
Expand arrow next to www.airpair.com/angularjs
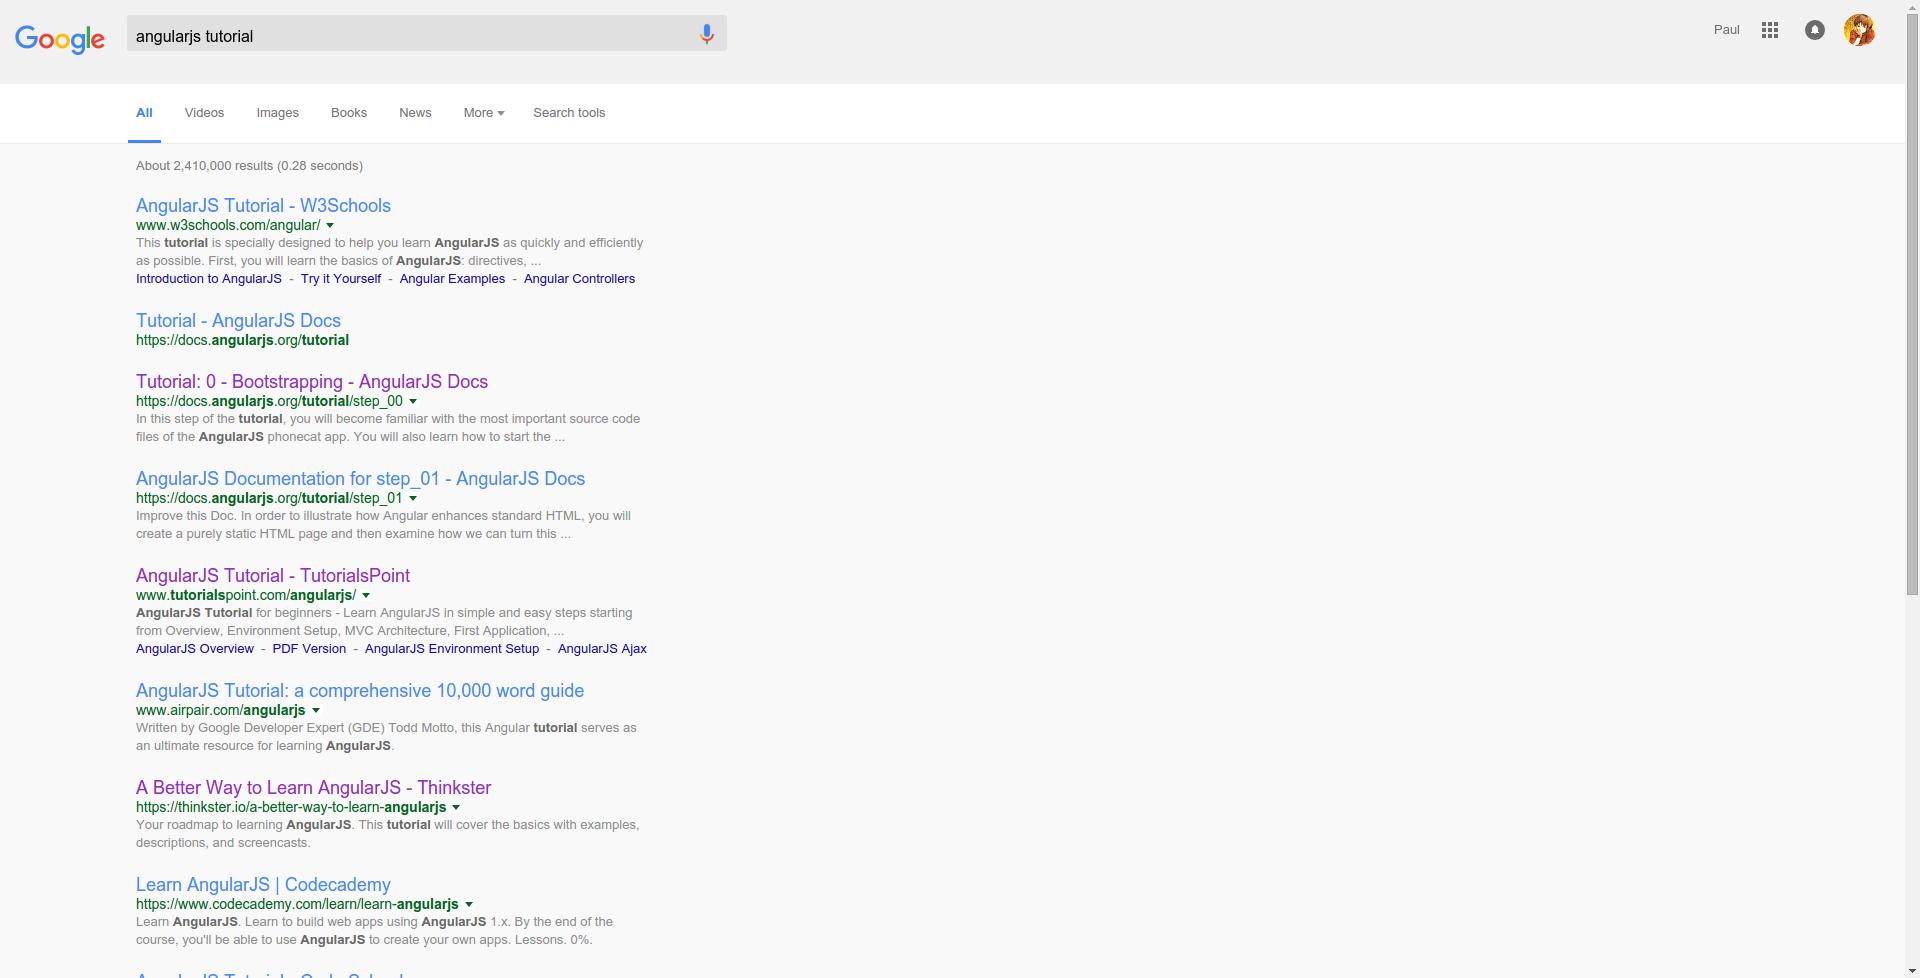316,711
